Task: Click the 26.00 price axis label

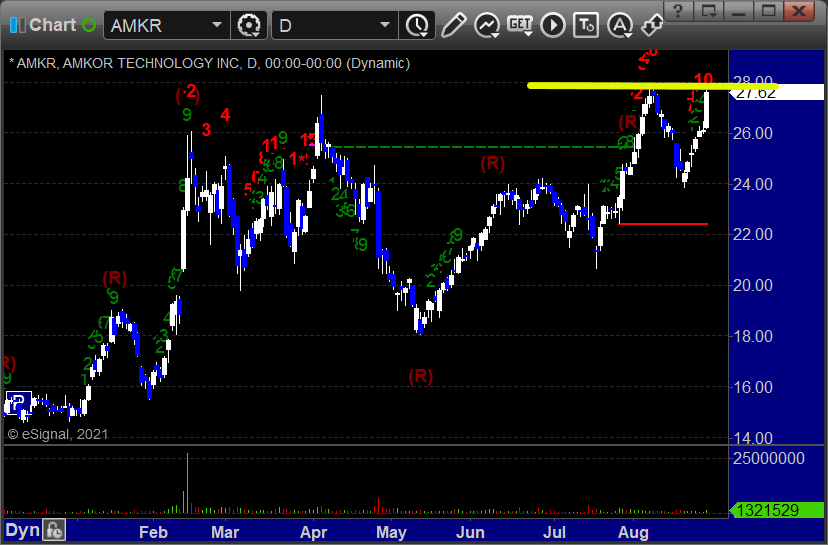Action: click(x=752, y=133)
